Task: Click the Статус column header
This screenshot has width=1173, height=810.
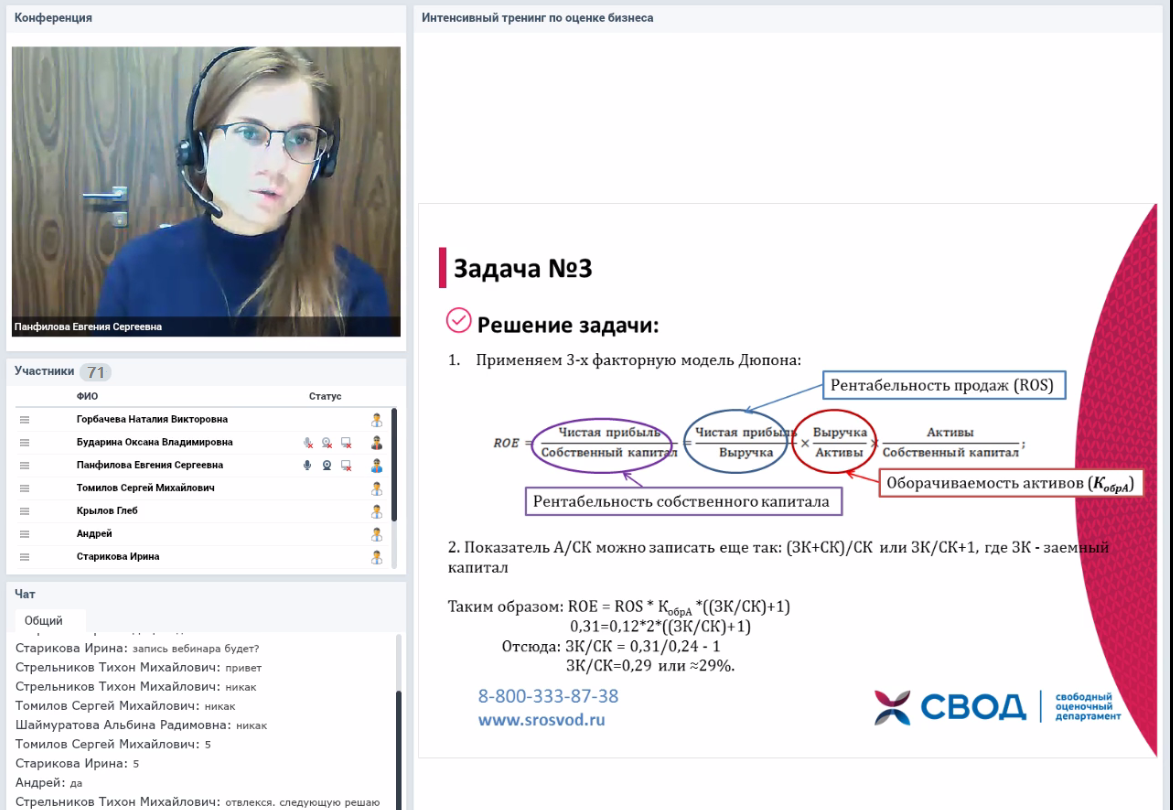Action: 325,396
